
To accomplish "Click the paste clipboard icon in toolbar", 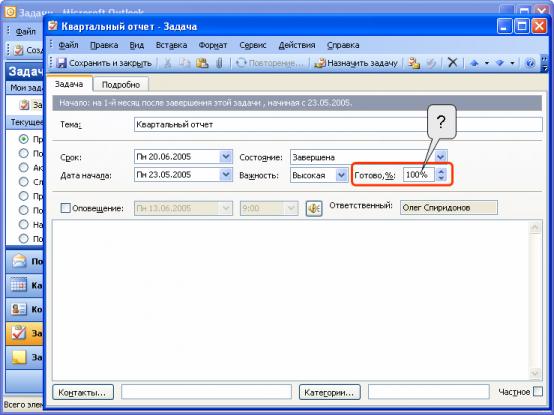I will coord(202,63).
